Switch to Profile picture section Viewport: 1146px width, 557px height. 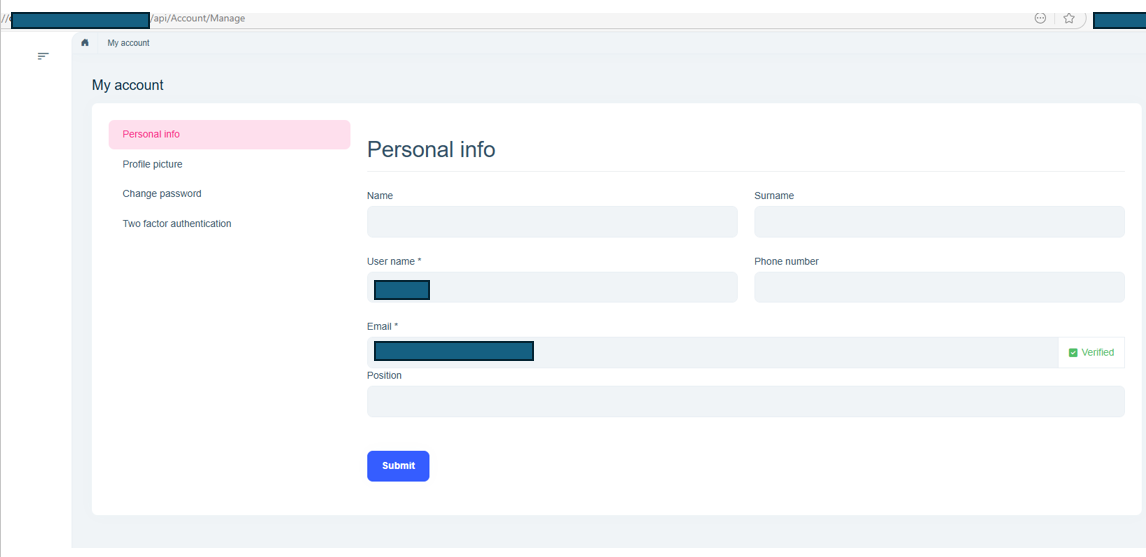pyautogui.click(x=153, y=164)
